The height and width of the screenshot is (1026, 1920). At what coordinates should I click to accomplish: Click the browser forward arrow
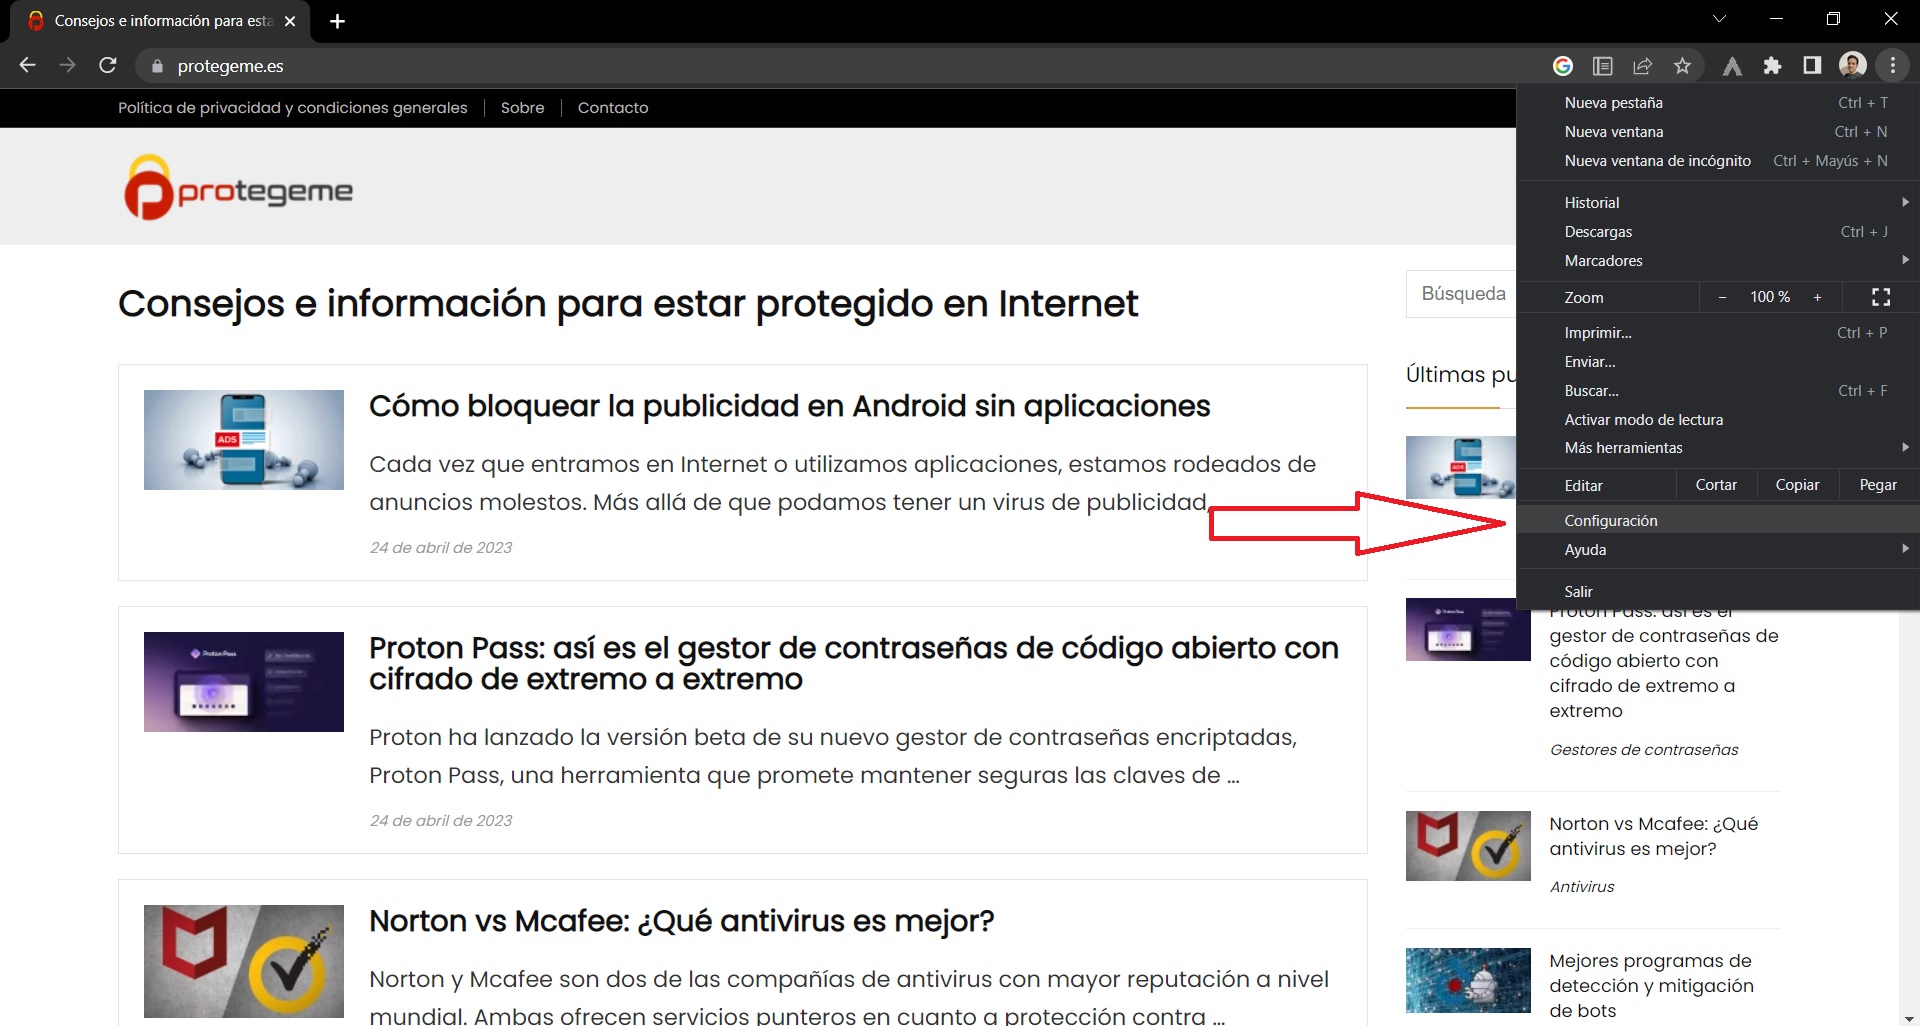pos(67,65)
